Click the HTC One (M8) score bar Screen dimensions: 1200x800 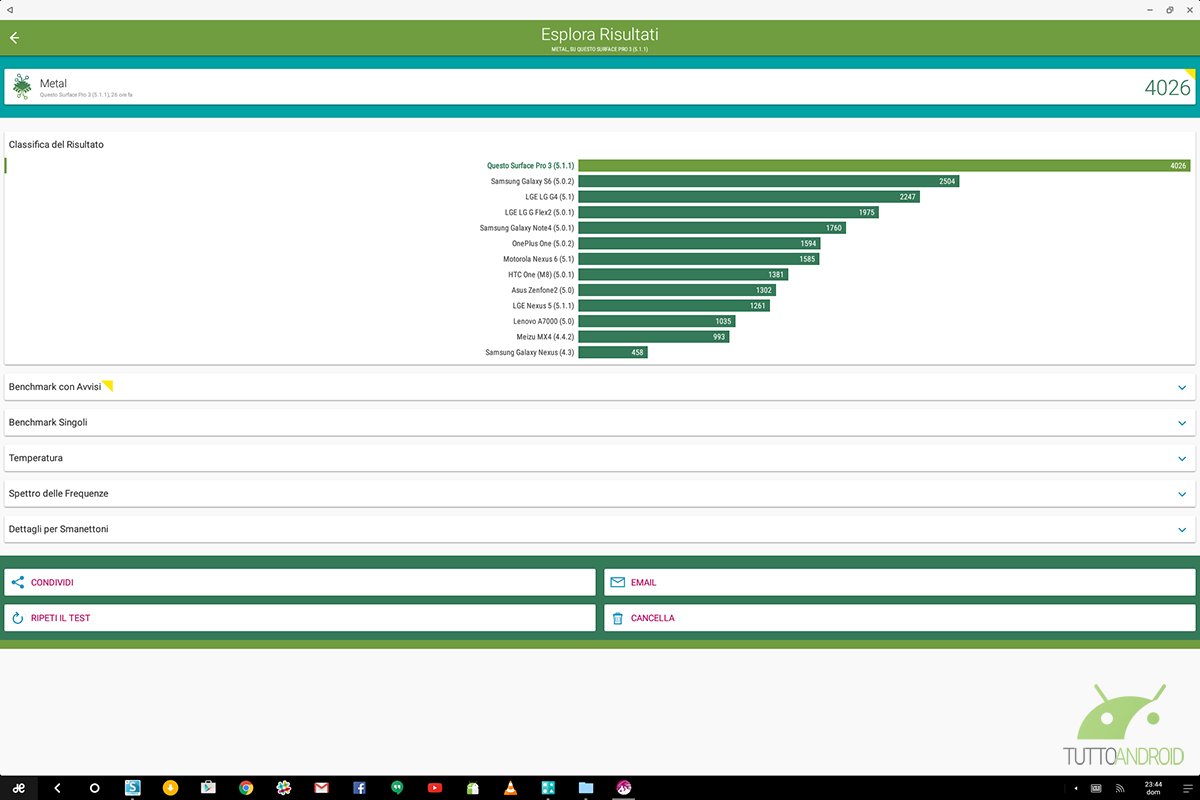pos(683,274)
